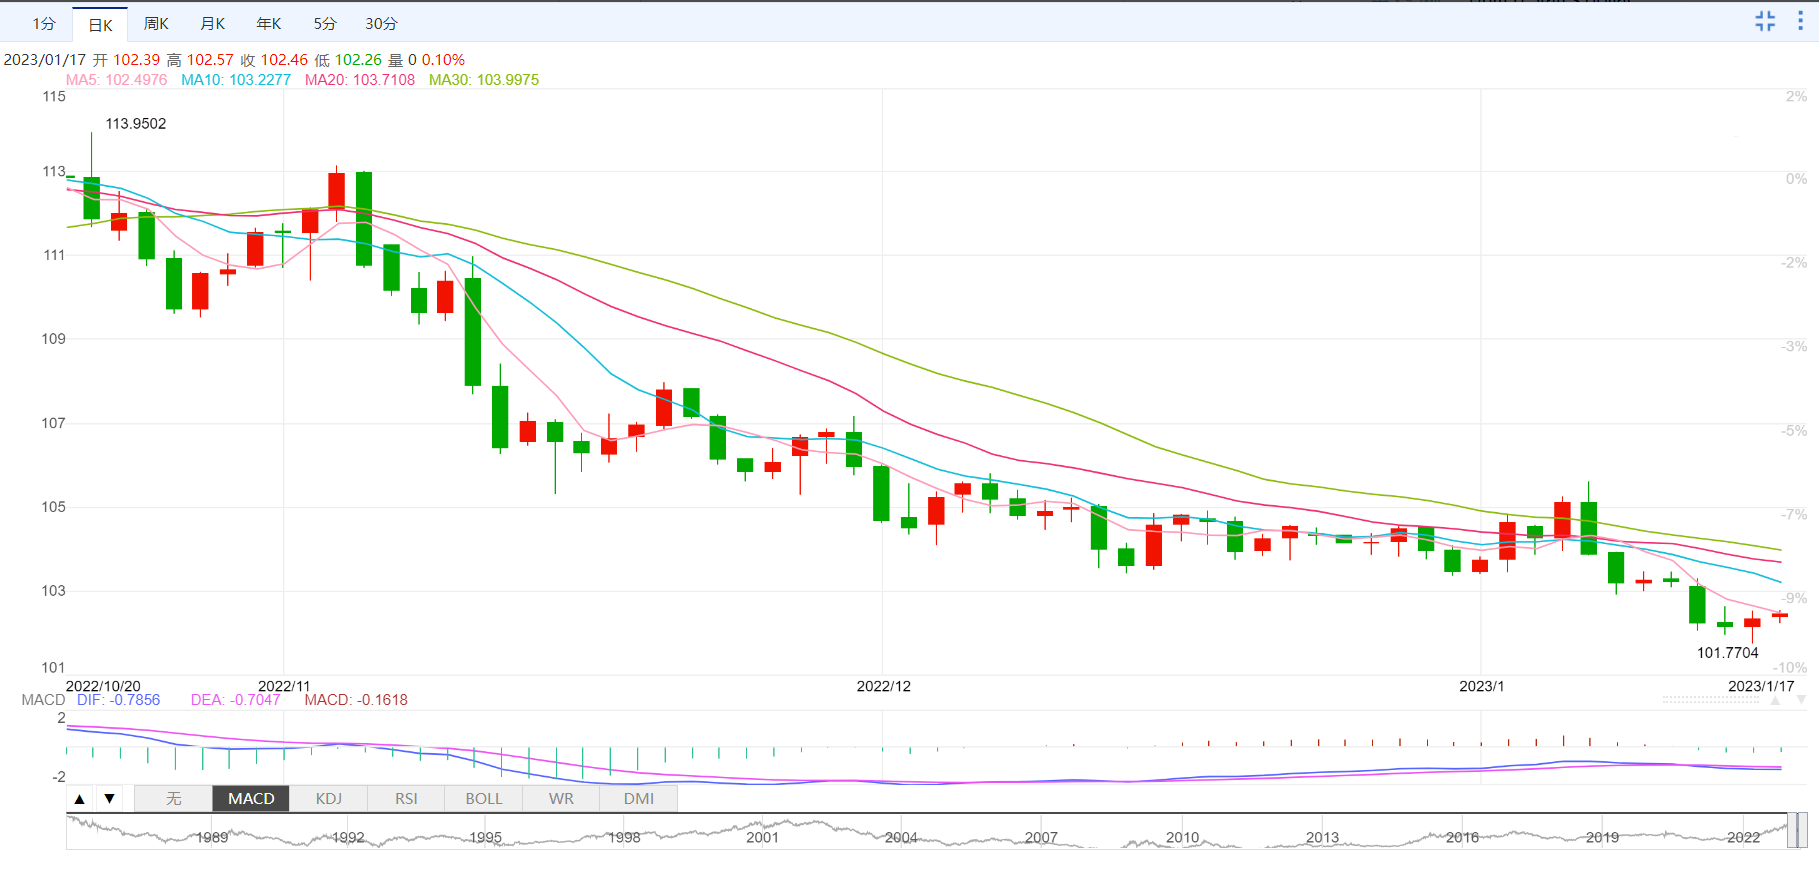Switch to the 1分 chart tab
1819x883 pixels.
[x=44, y=24]
